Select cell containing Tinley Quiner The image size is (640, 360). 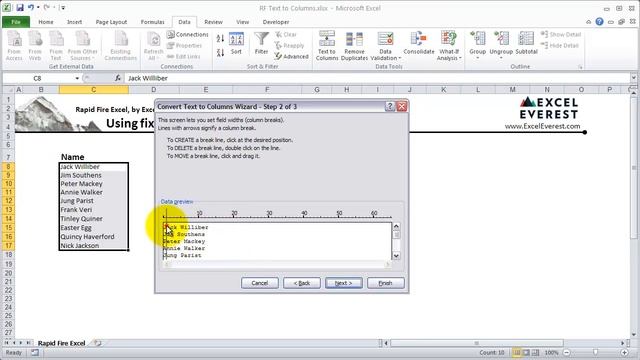[x=93, y=219]
